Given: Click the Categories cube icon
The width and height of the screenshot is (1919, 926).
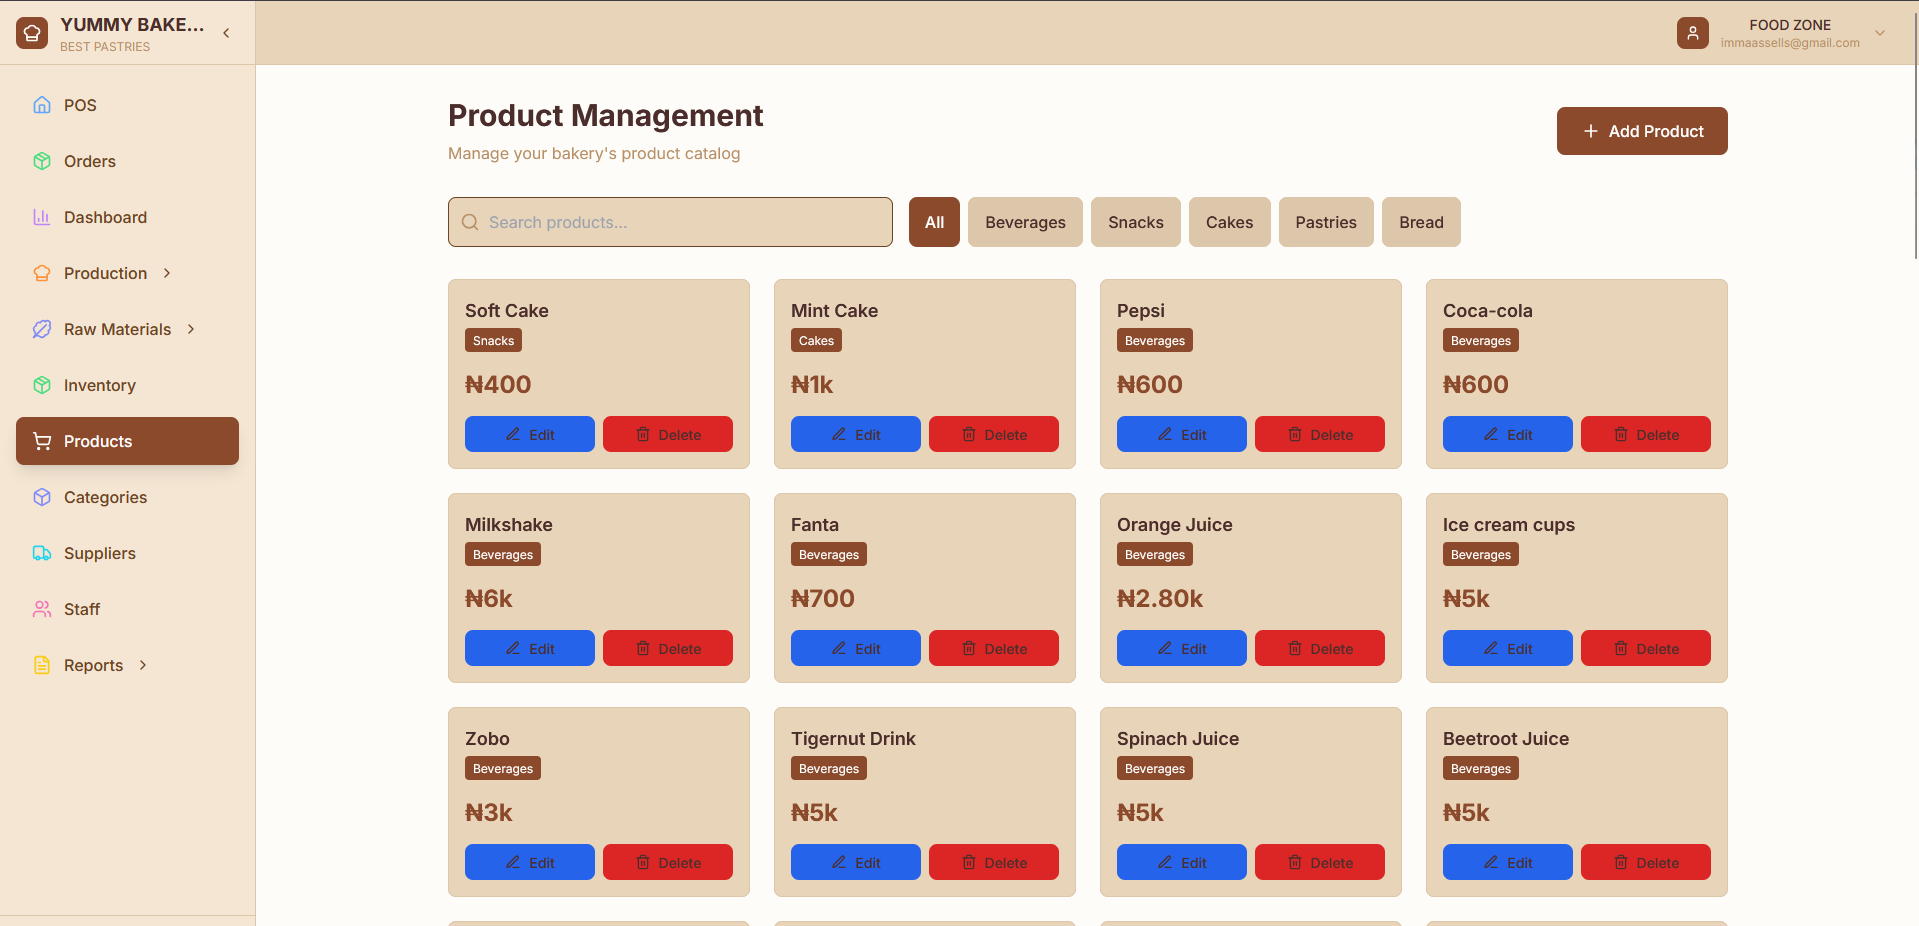Looking at the screenshot, I should 42,497.
